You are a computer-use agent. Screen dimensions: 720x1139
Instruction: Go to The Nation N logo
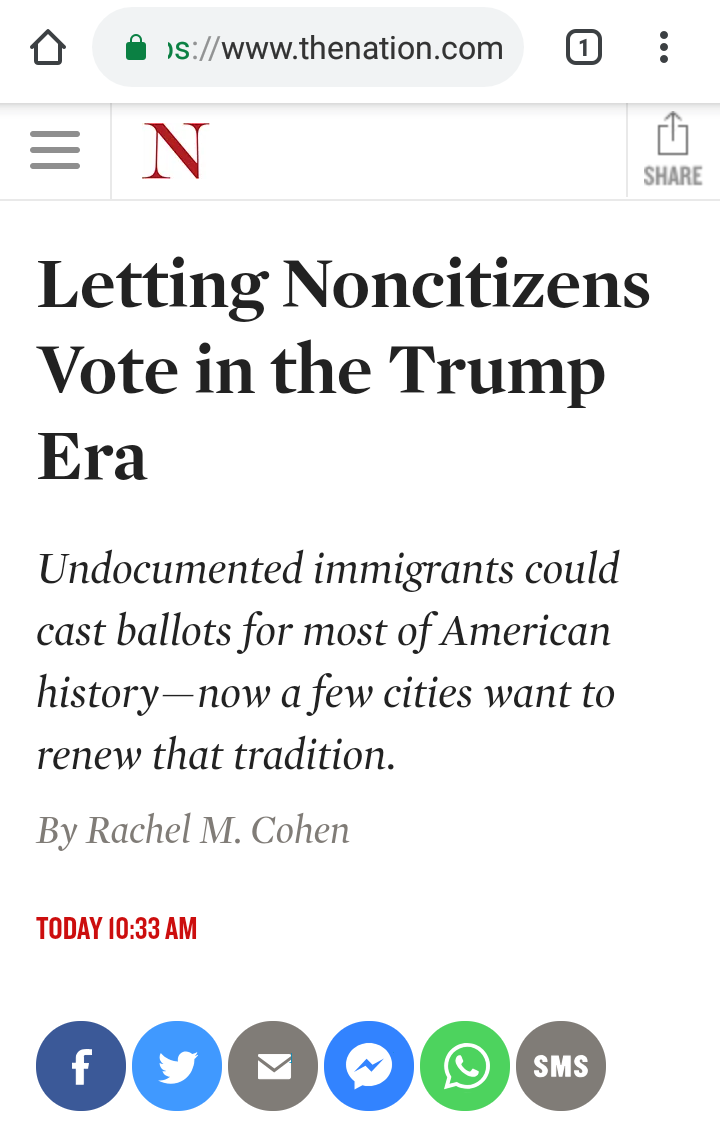[x=176, y=150]
